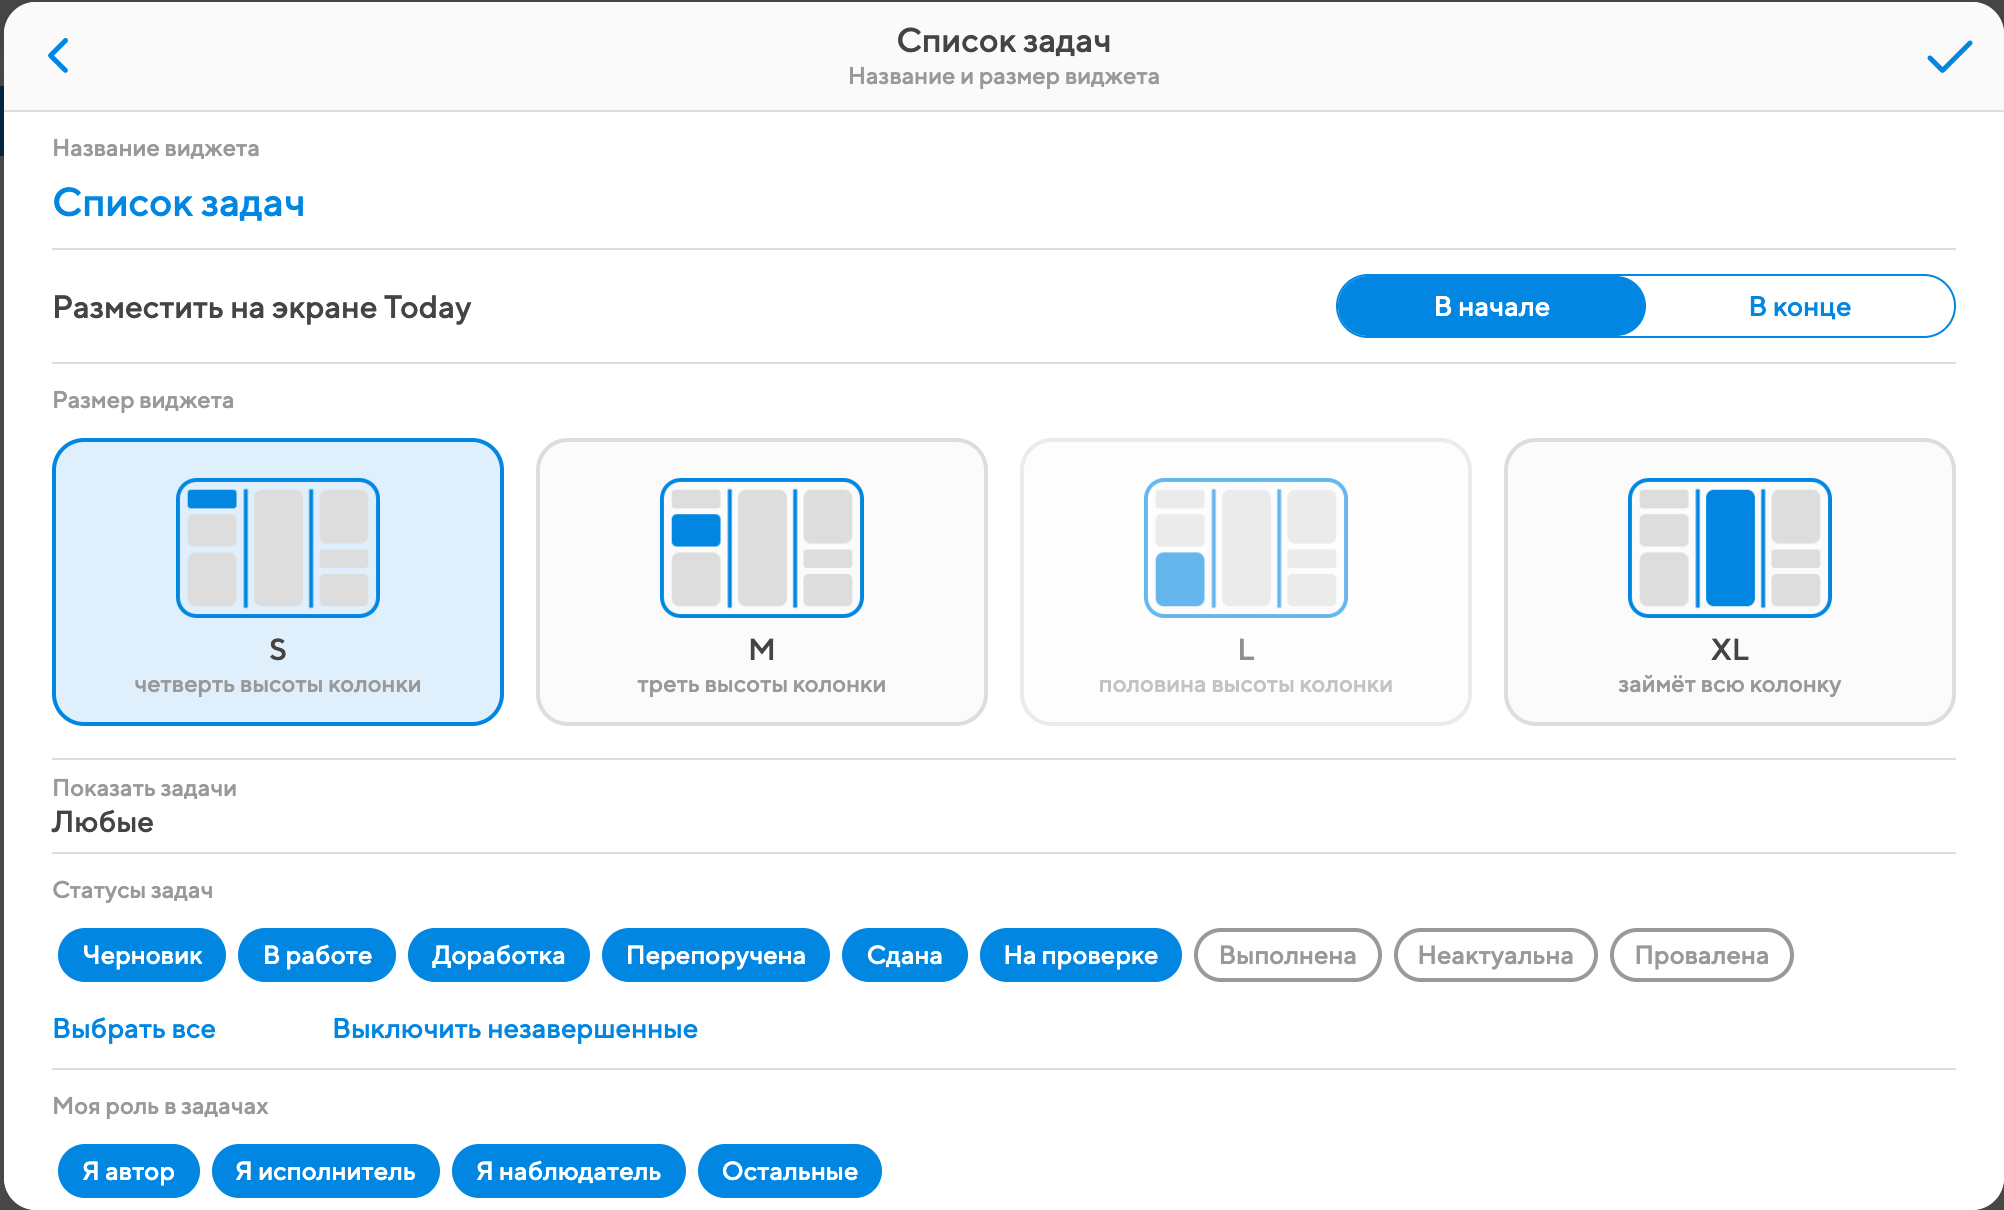The width and height of the screenshot is (2004, 1210).
Task: Toggle the "Я автор" role chip
Action: (128, 1171)
